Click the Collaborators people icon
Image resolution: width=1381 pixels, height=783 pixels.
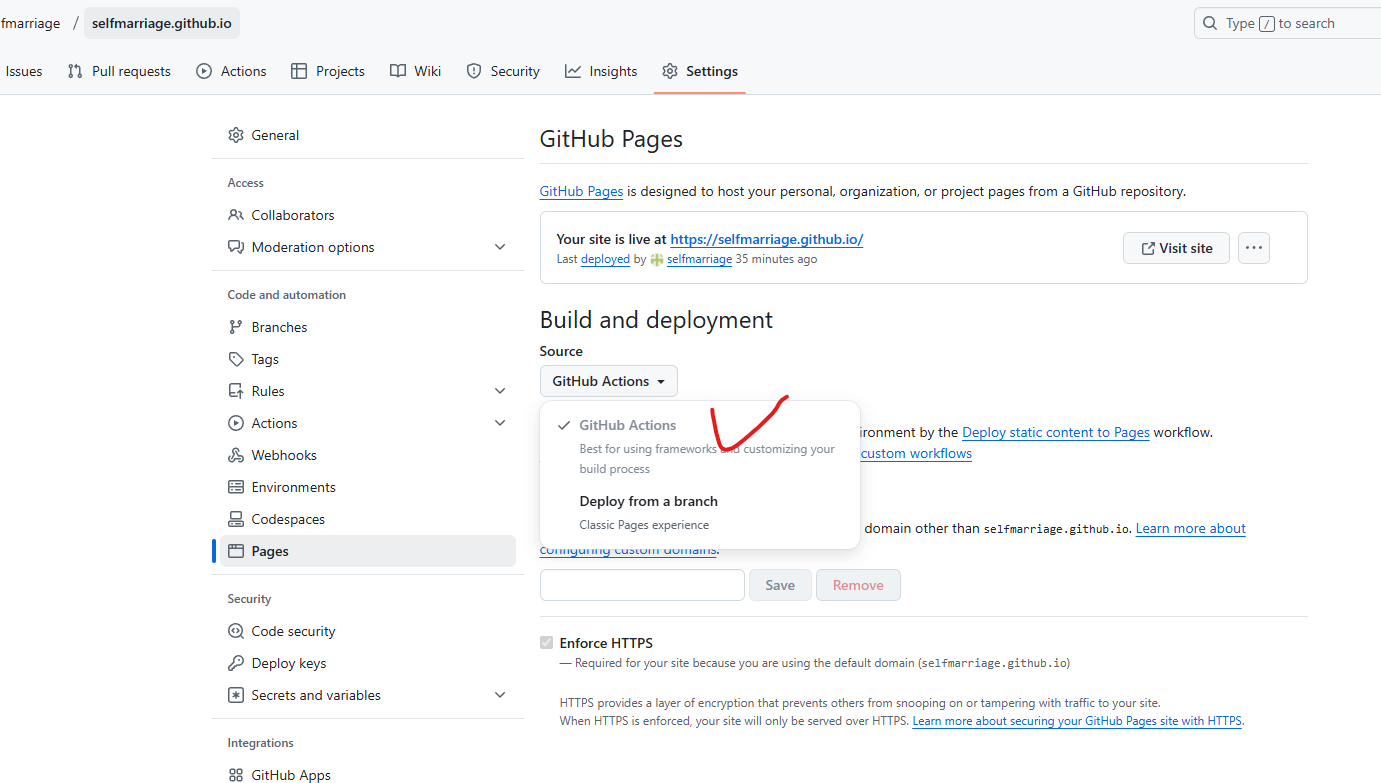click(x=236, y=215)
